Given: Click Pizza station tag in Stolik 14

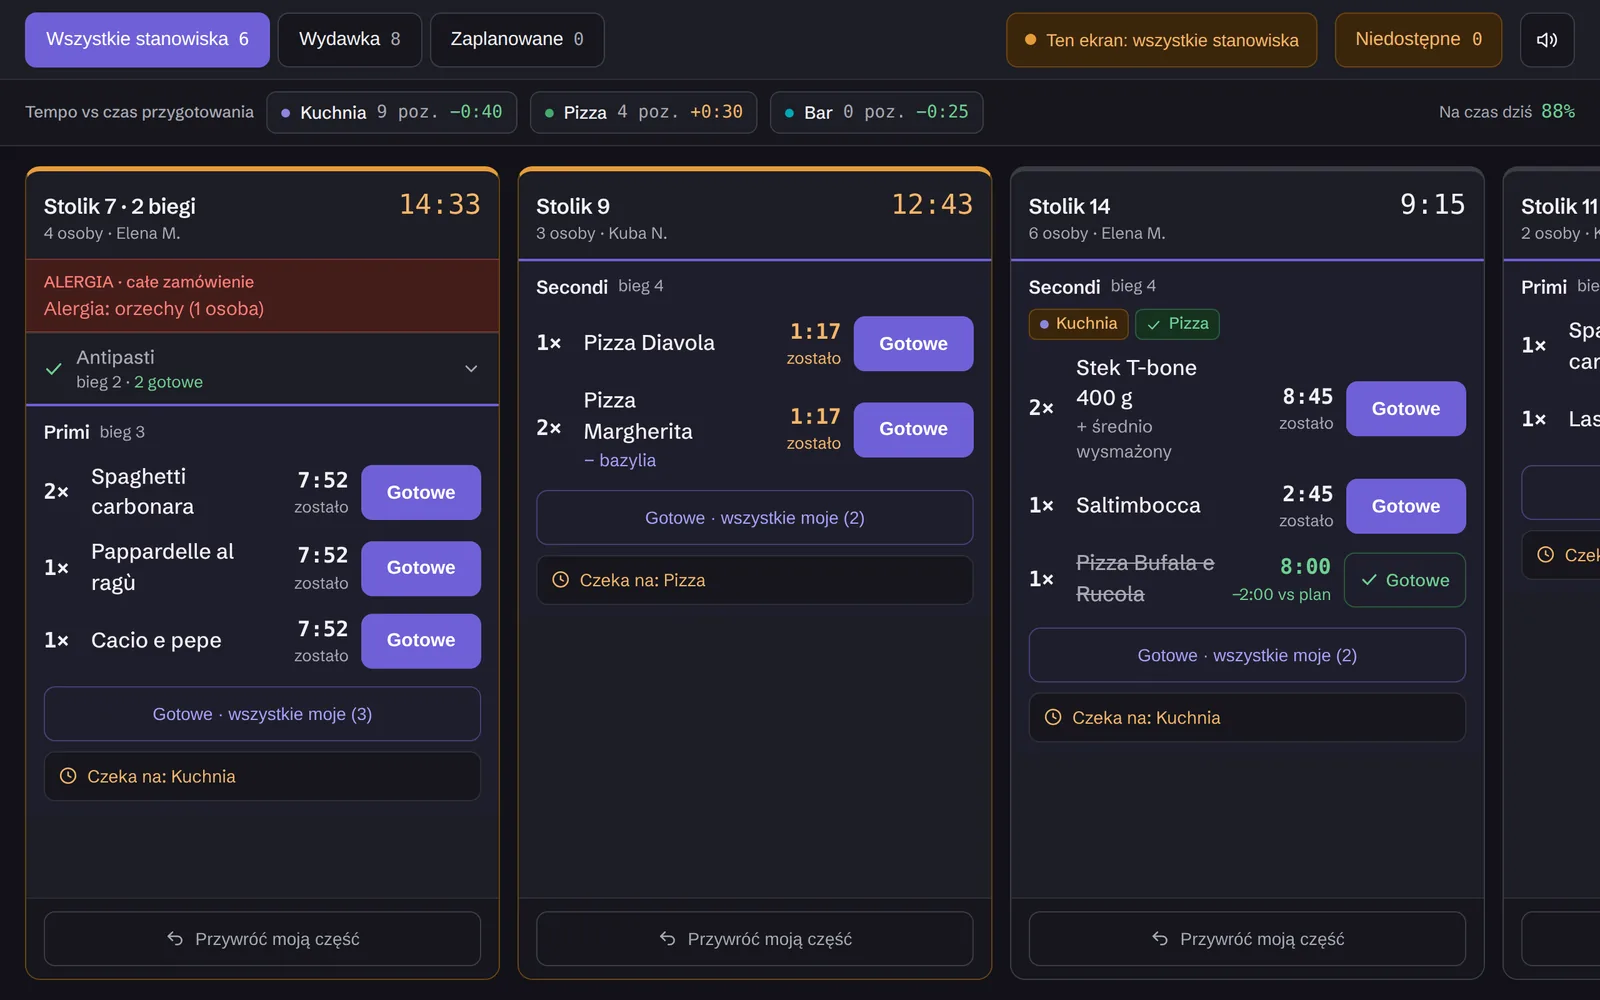Looking at the screenshot, I should (x=1178, y=324).
